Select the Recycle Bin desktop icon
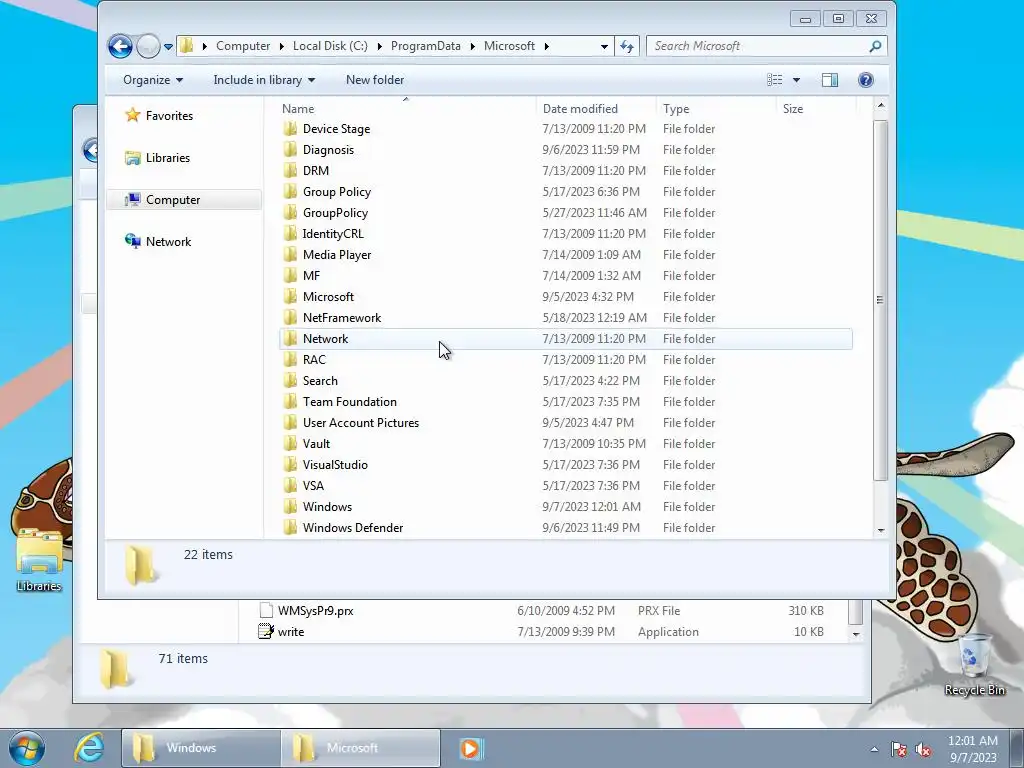This screenshot has height=768, width=1024. (x=974, y=665)
